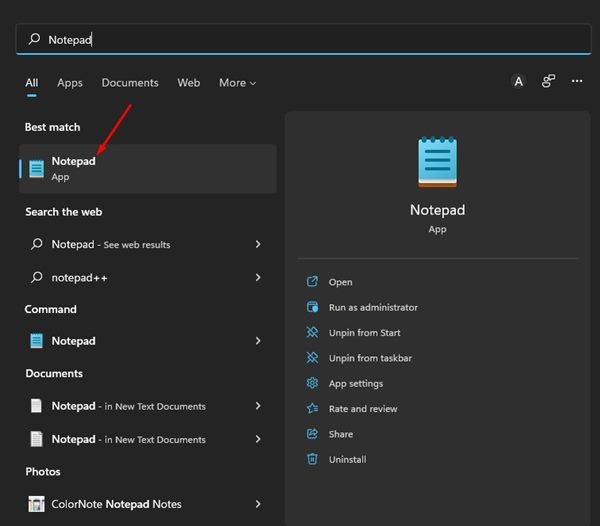Click the ColorNote photo thumbnail icon

(36, 504)
